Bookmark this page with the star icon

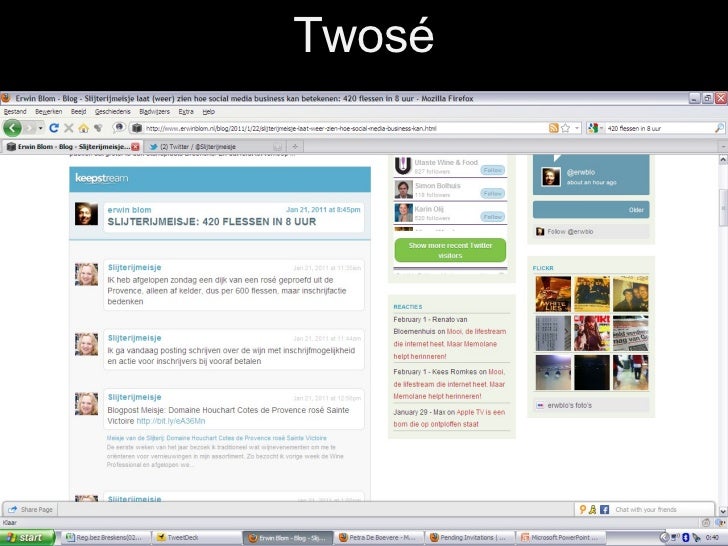point(565,128)
